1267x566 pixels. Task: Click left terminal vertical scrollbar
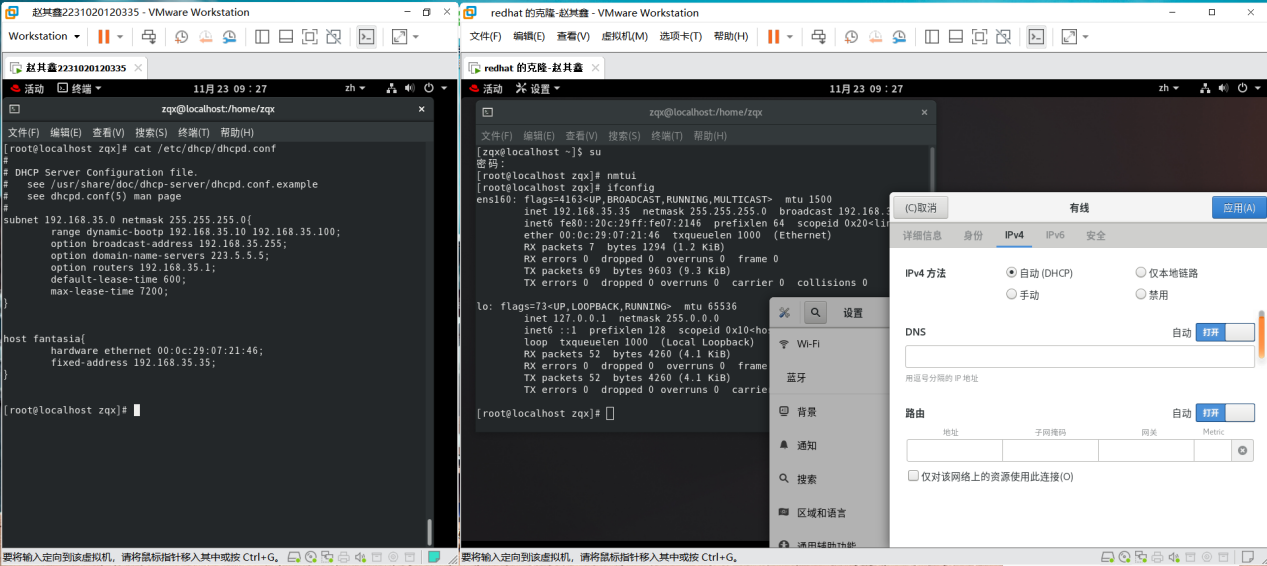pos(430,531)
